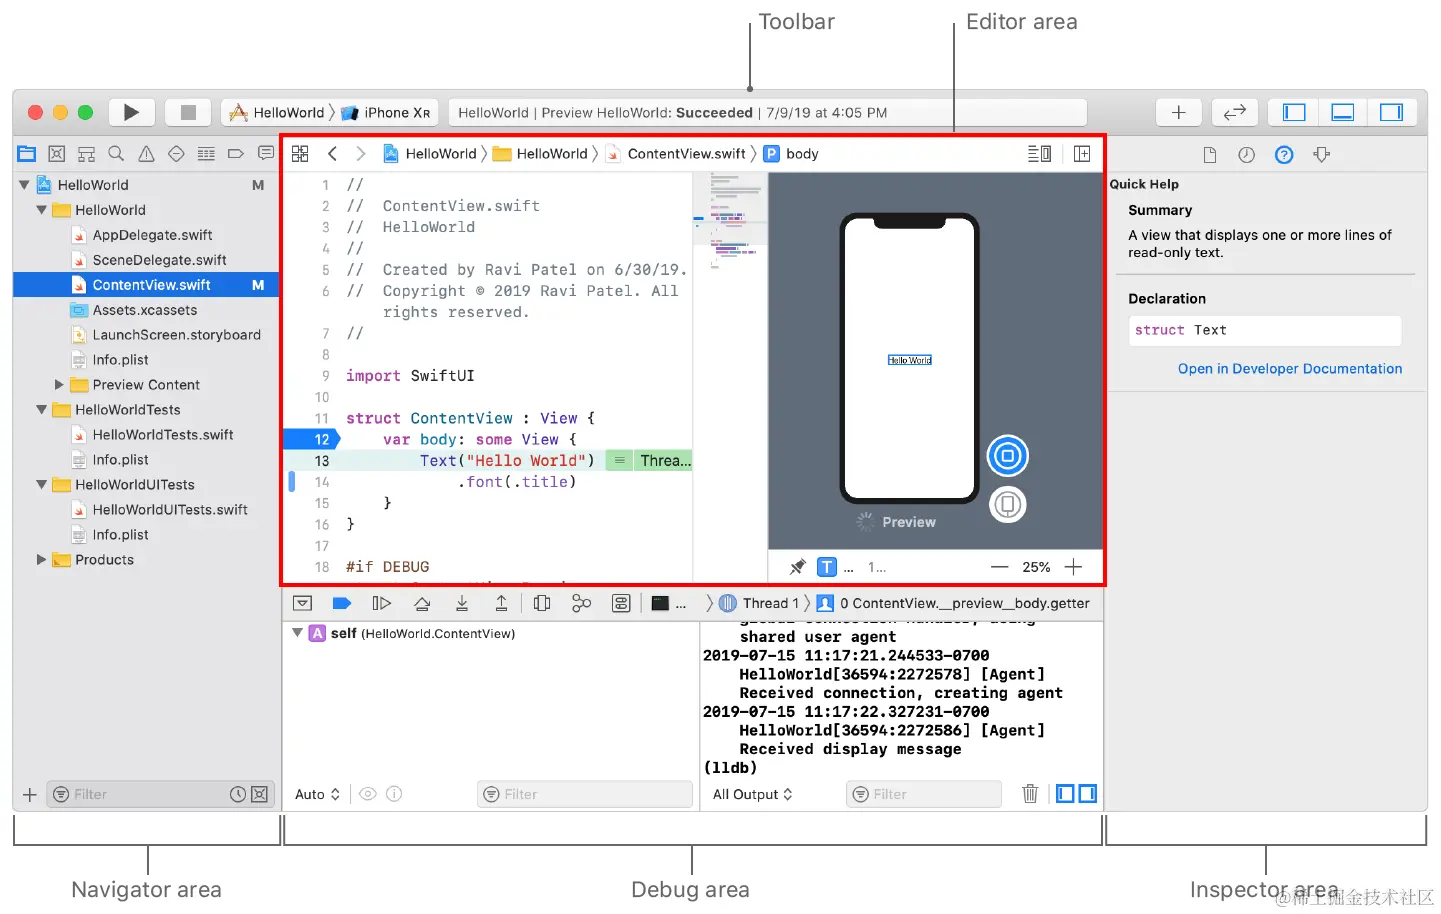Show History inspector
The height and width of the screenshot is (914, 1441).
point(1246,155)
